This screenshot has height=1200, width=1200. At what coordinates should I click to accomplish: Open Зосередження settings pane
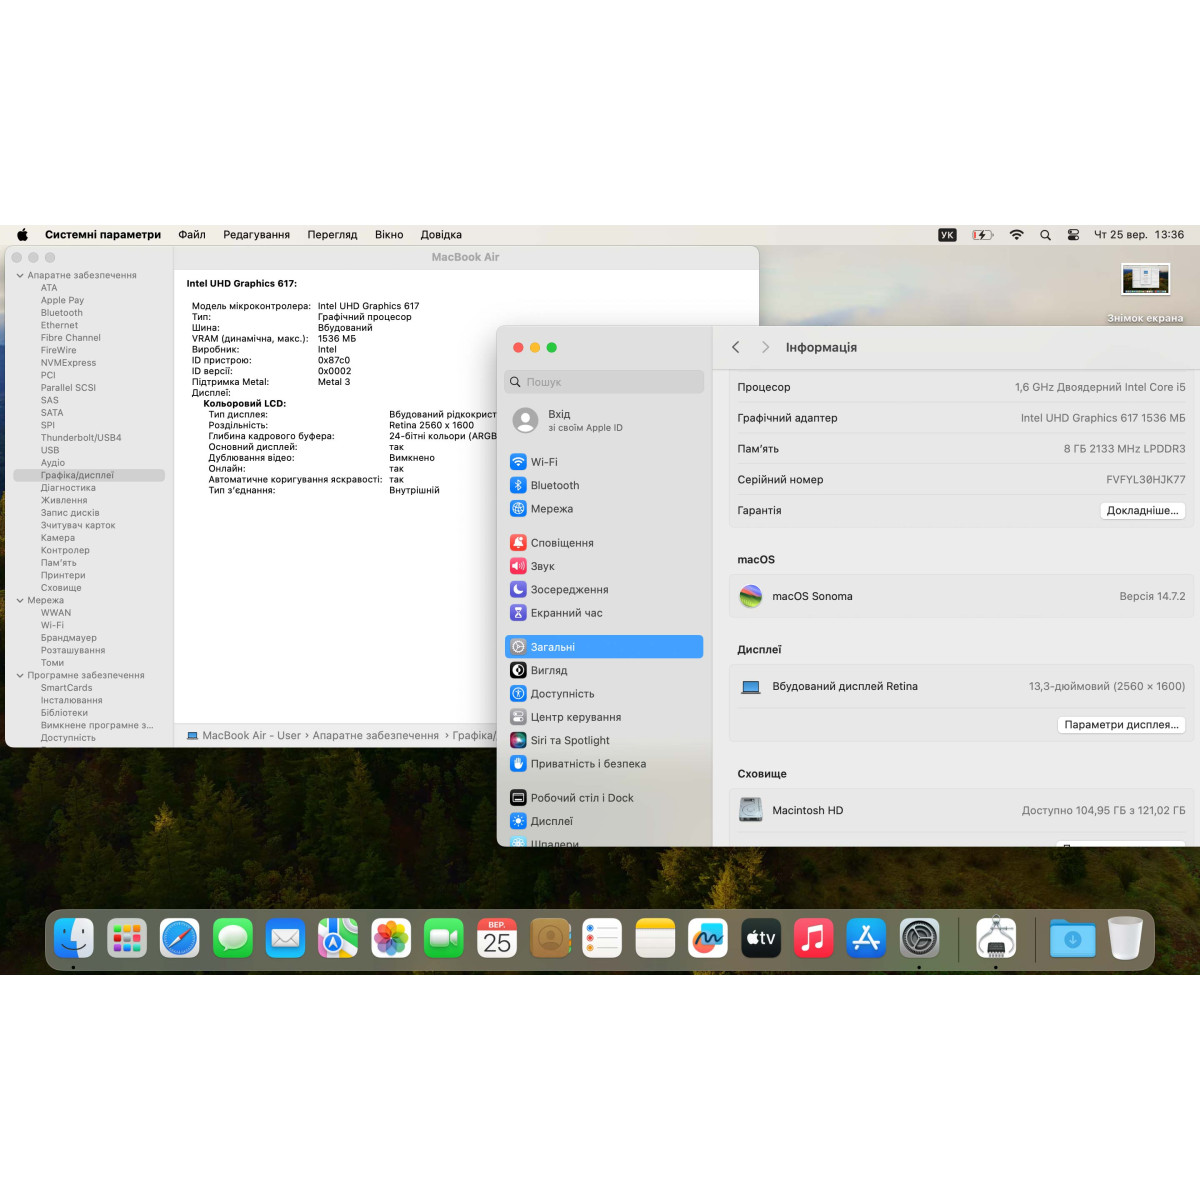coord(604,590)
